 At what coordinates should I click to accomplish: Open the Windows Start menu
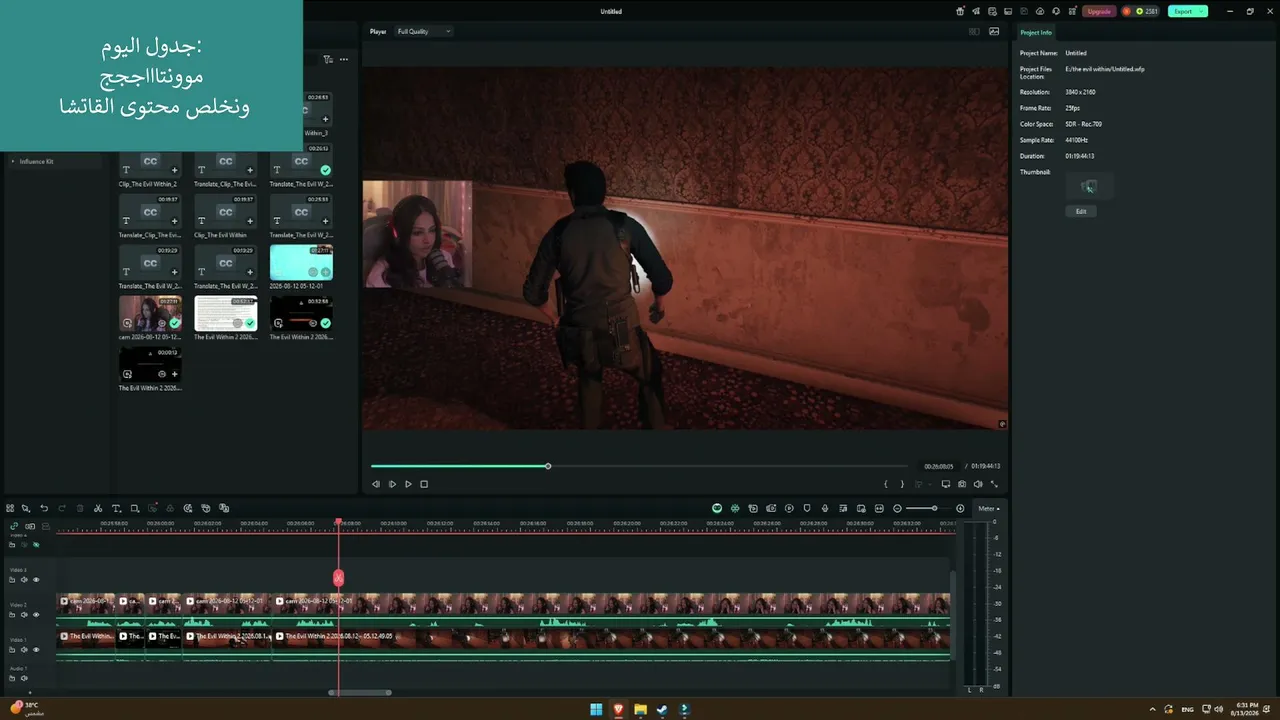tap(596, 710)
